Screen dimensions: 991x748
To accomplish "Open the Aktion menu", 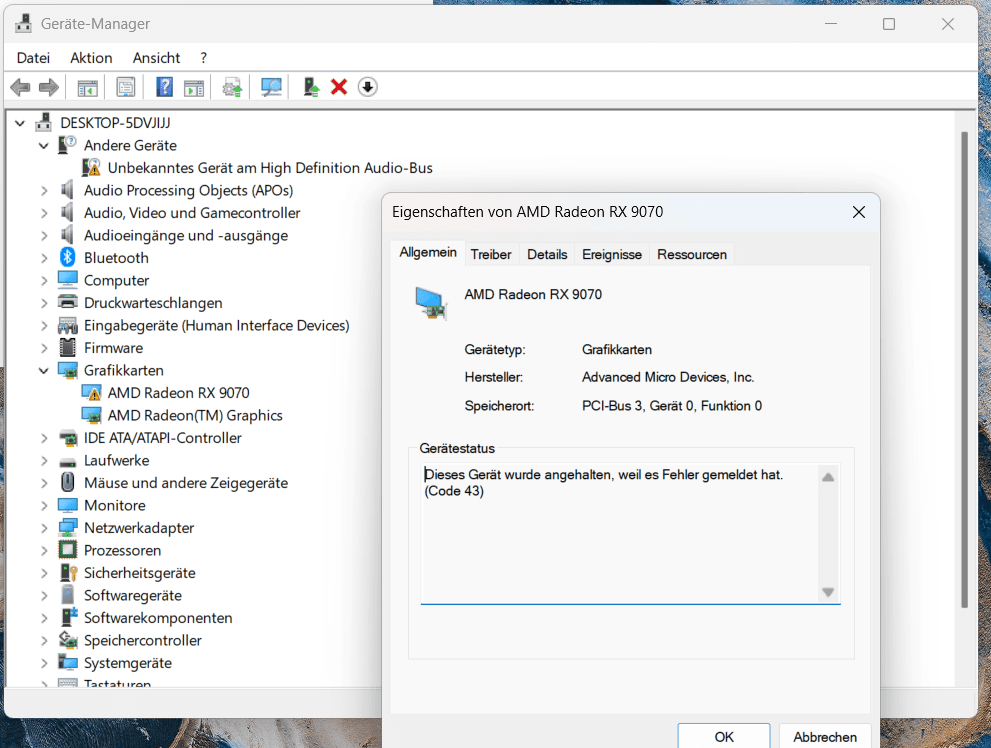I will 91,58.
